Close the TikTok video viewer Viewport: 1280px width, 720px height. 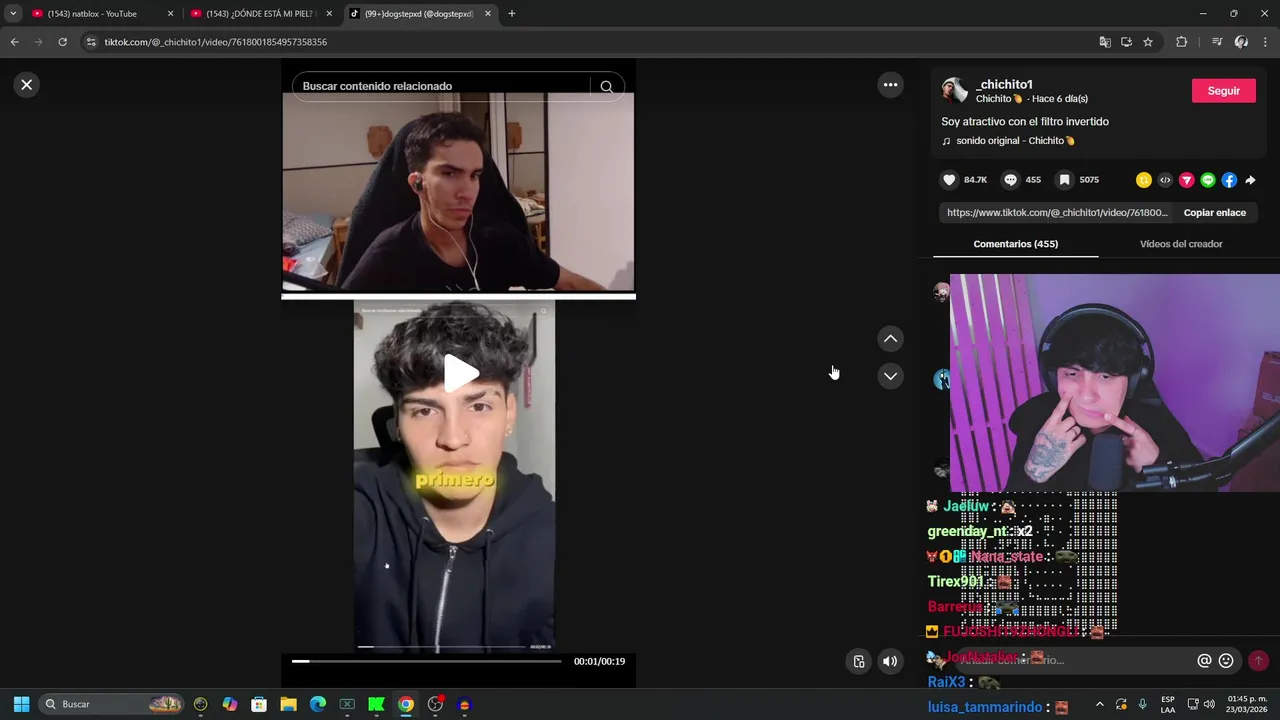pos(27,85)
